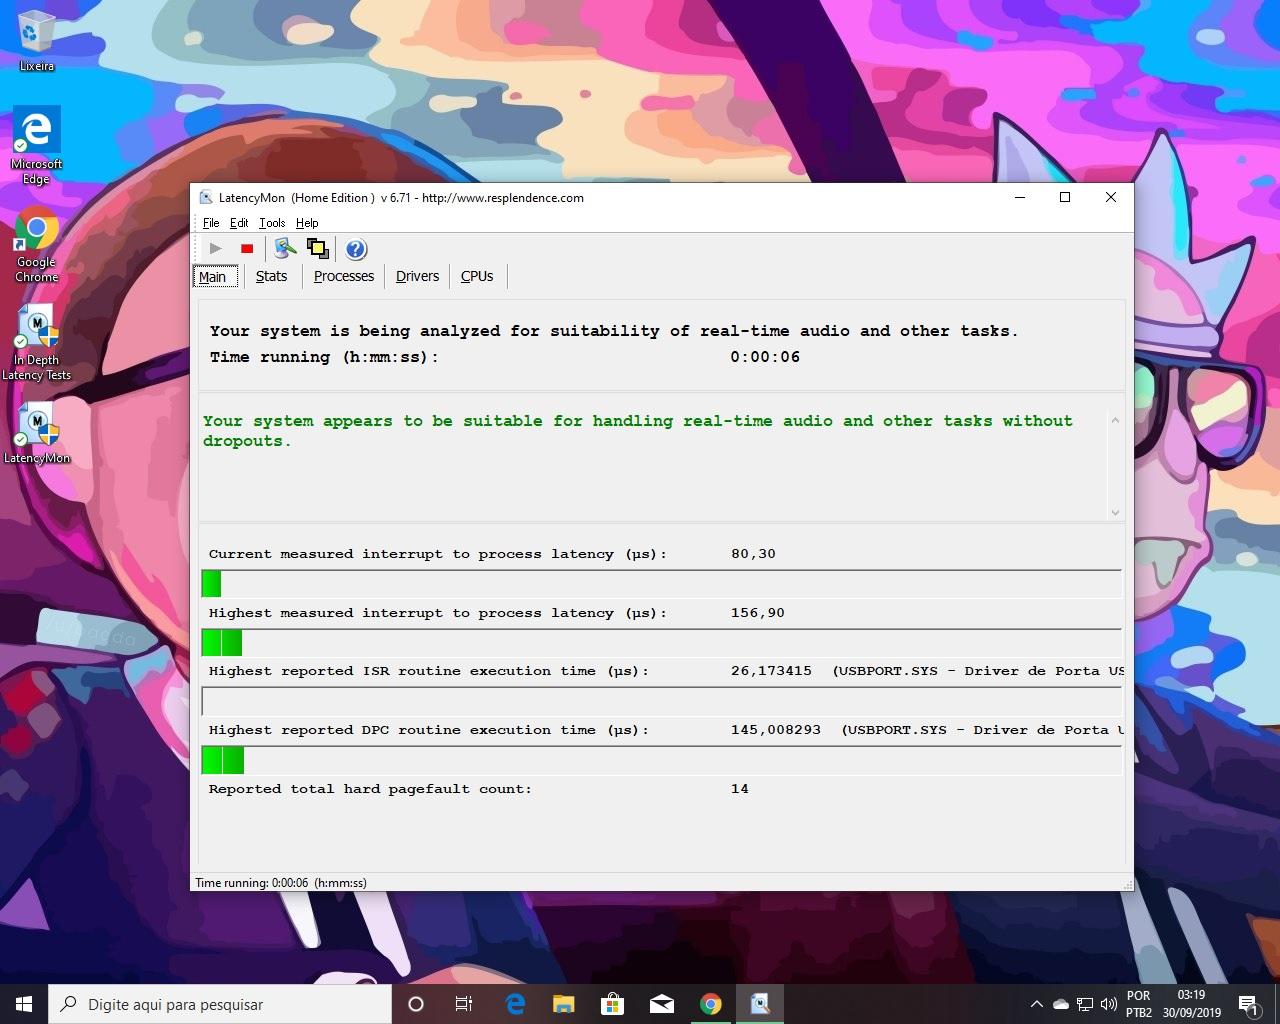Select the 26,173415 ISR time value
Viewport: 1280px width, 1024px height.
[771, 671]
